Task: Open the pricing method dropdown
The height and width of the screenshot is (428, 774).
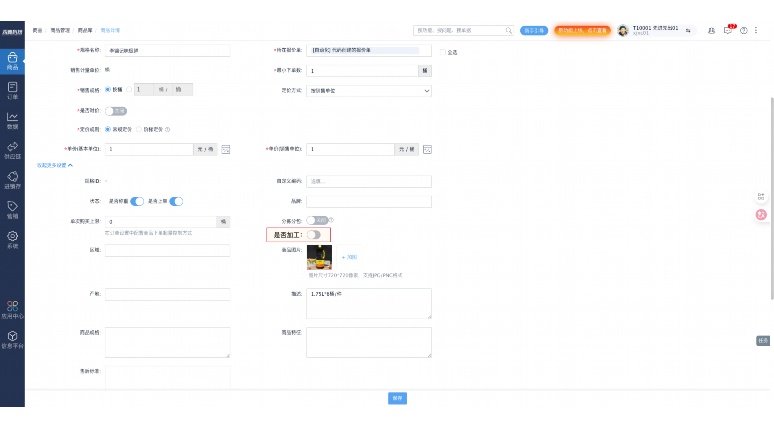Action: coord(369,91)
